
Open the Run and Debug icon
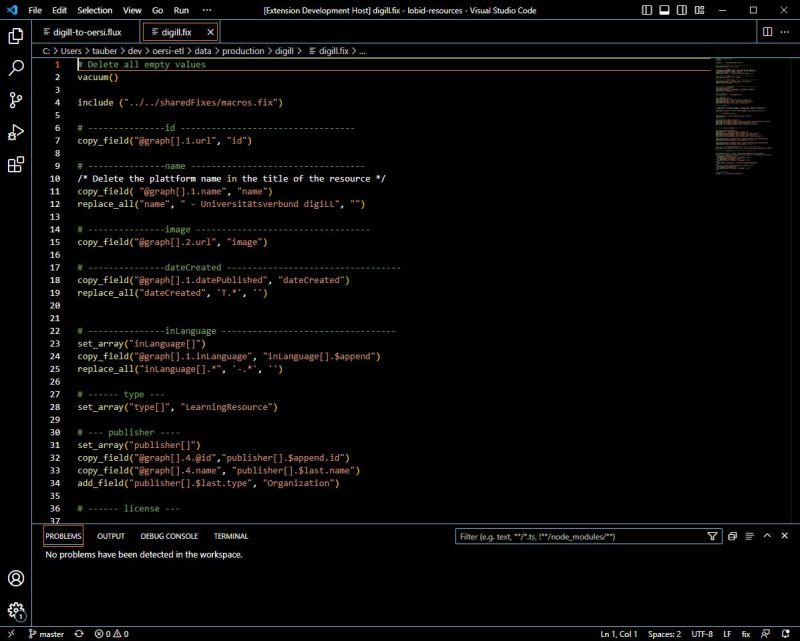pyautogui.click(x=13, y=131)
